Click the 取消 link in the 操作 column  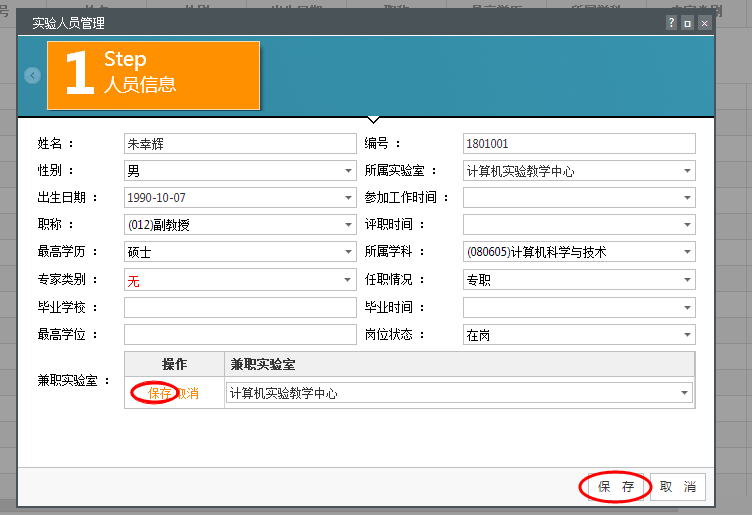(x=187, y=393)
